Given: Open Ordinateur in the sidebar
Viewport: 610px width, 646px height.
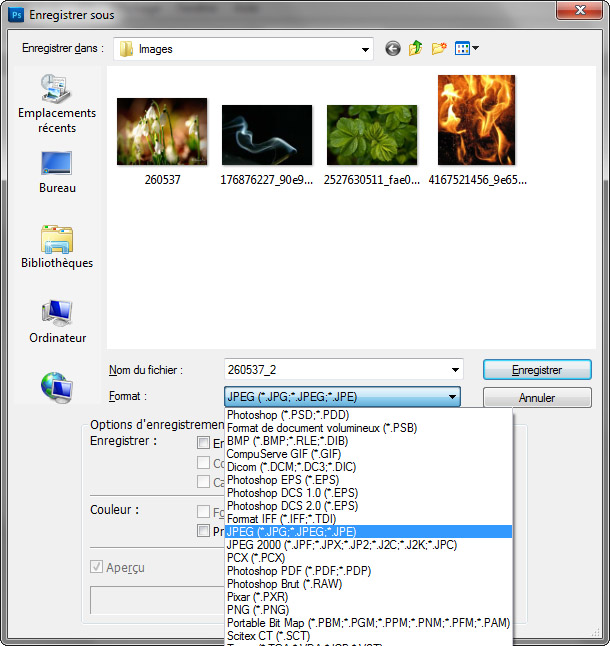Looking at the screenshot, I should click(57, 321).
